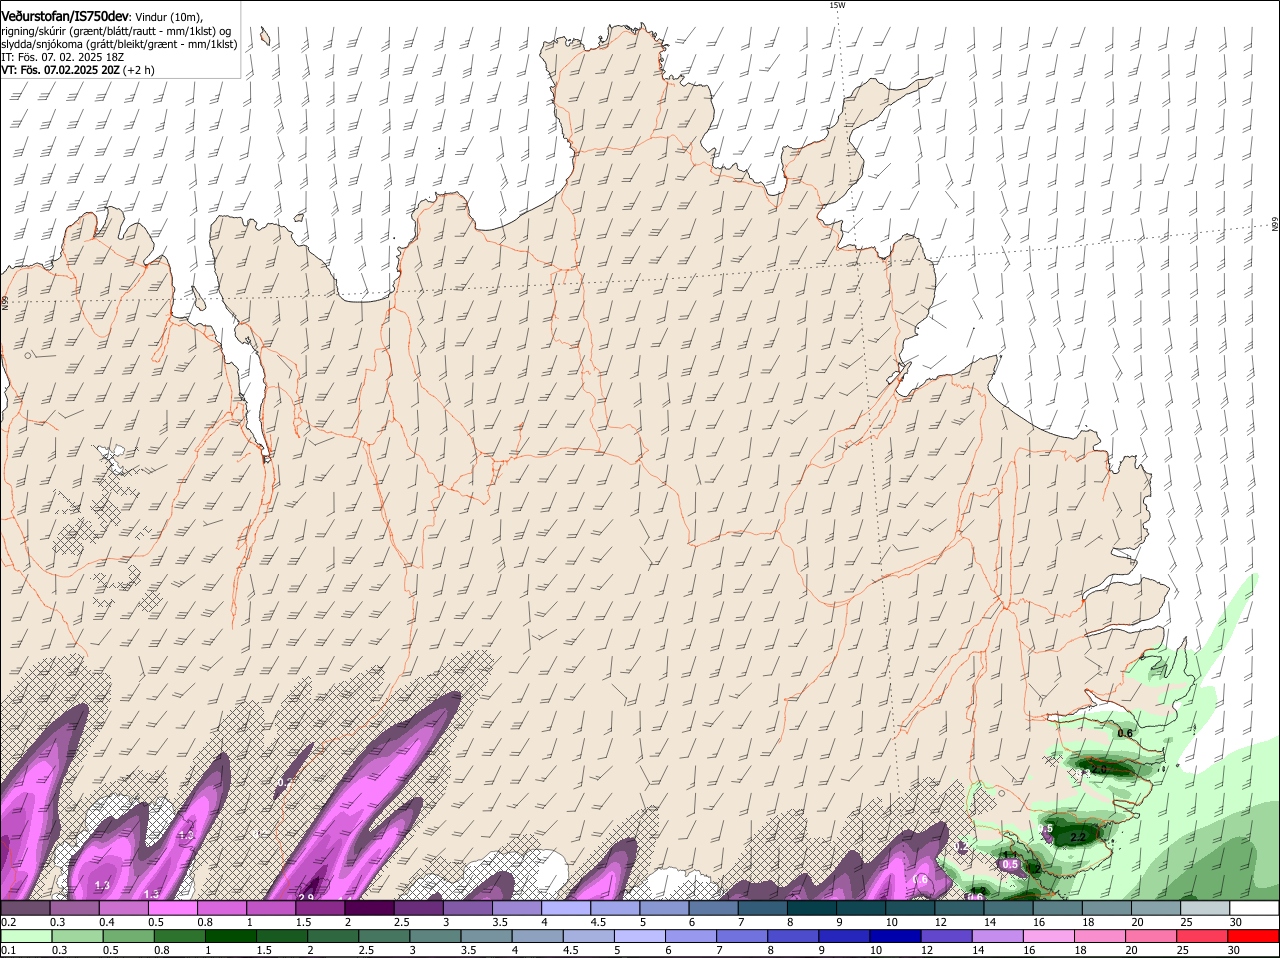This screenshot has height=958, width=1280.
Task: Select lower legend swatch between 1 and 1.5
Action: pyautogui.click(x=230, y=936)
